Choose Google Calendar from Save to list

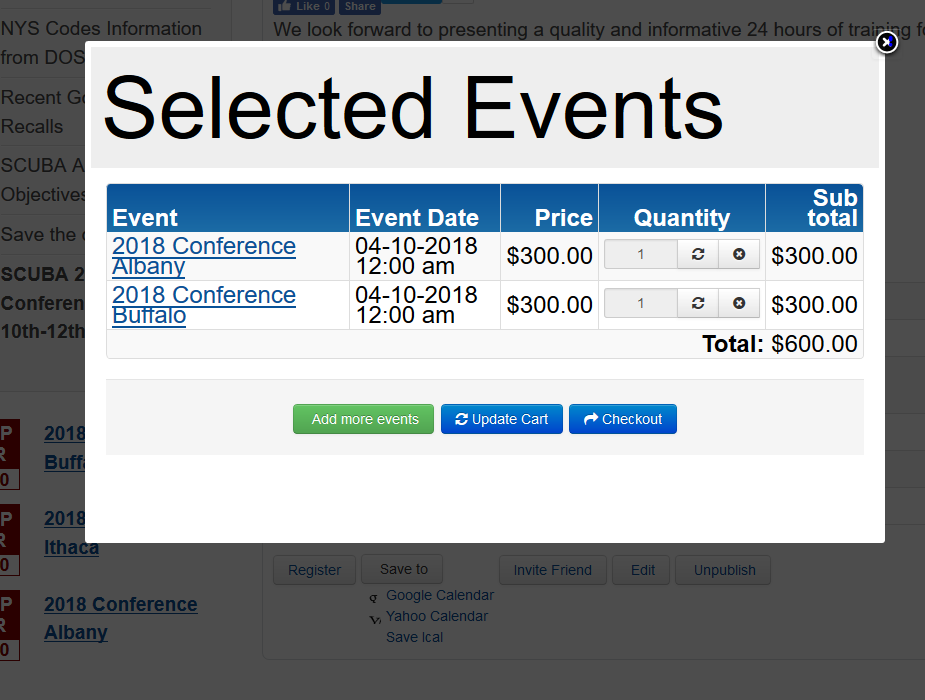440,595
